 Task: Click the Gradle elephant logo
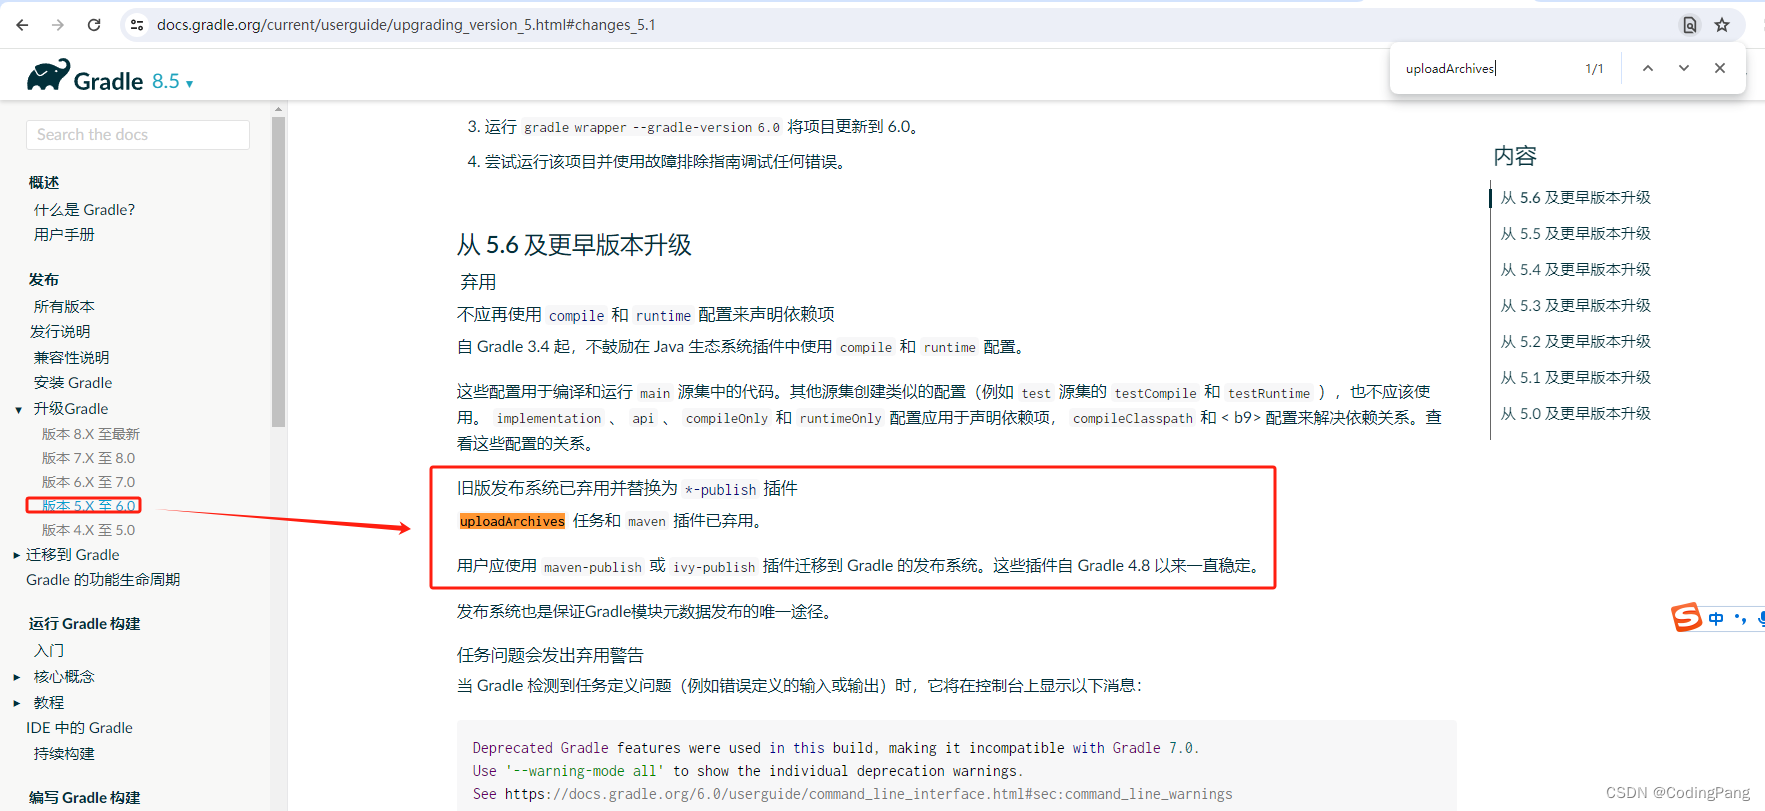tap(49, 75)
